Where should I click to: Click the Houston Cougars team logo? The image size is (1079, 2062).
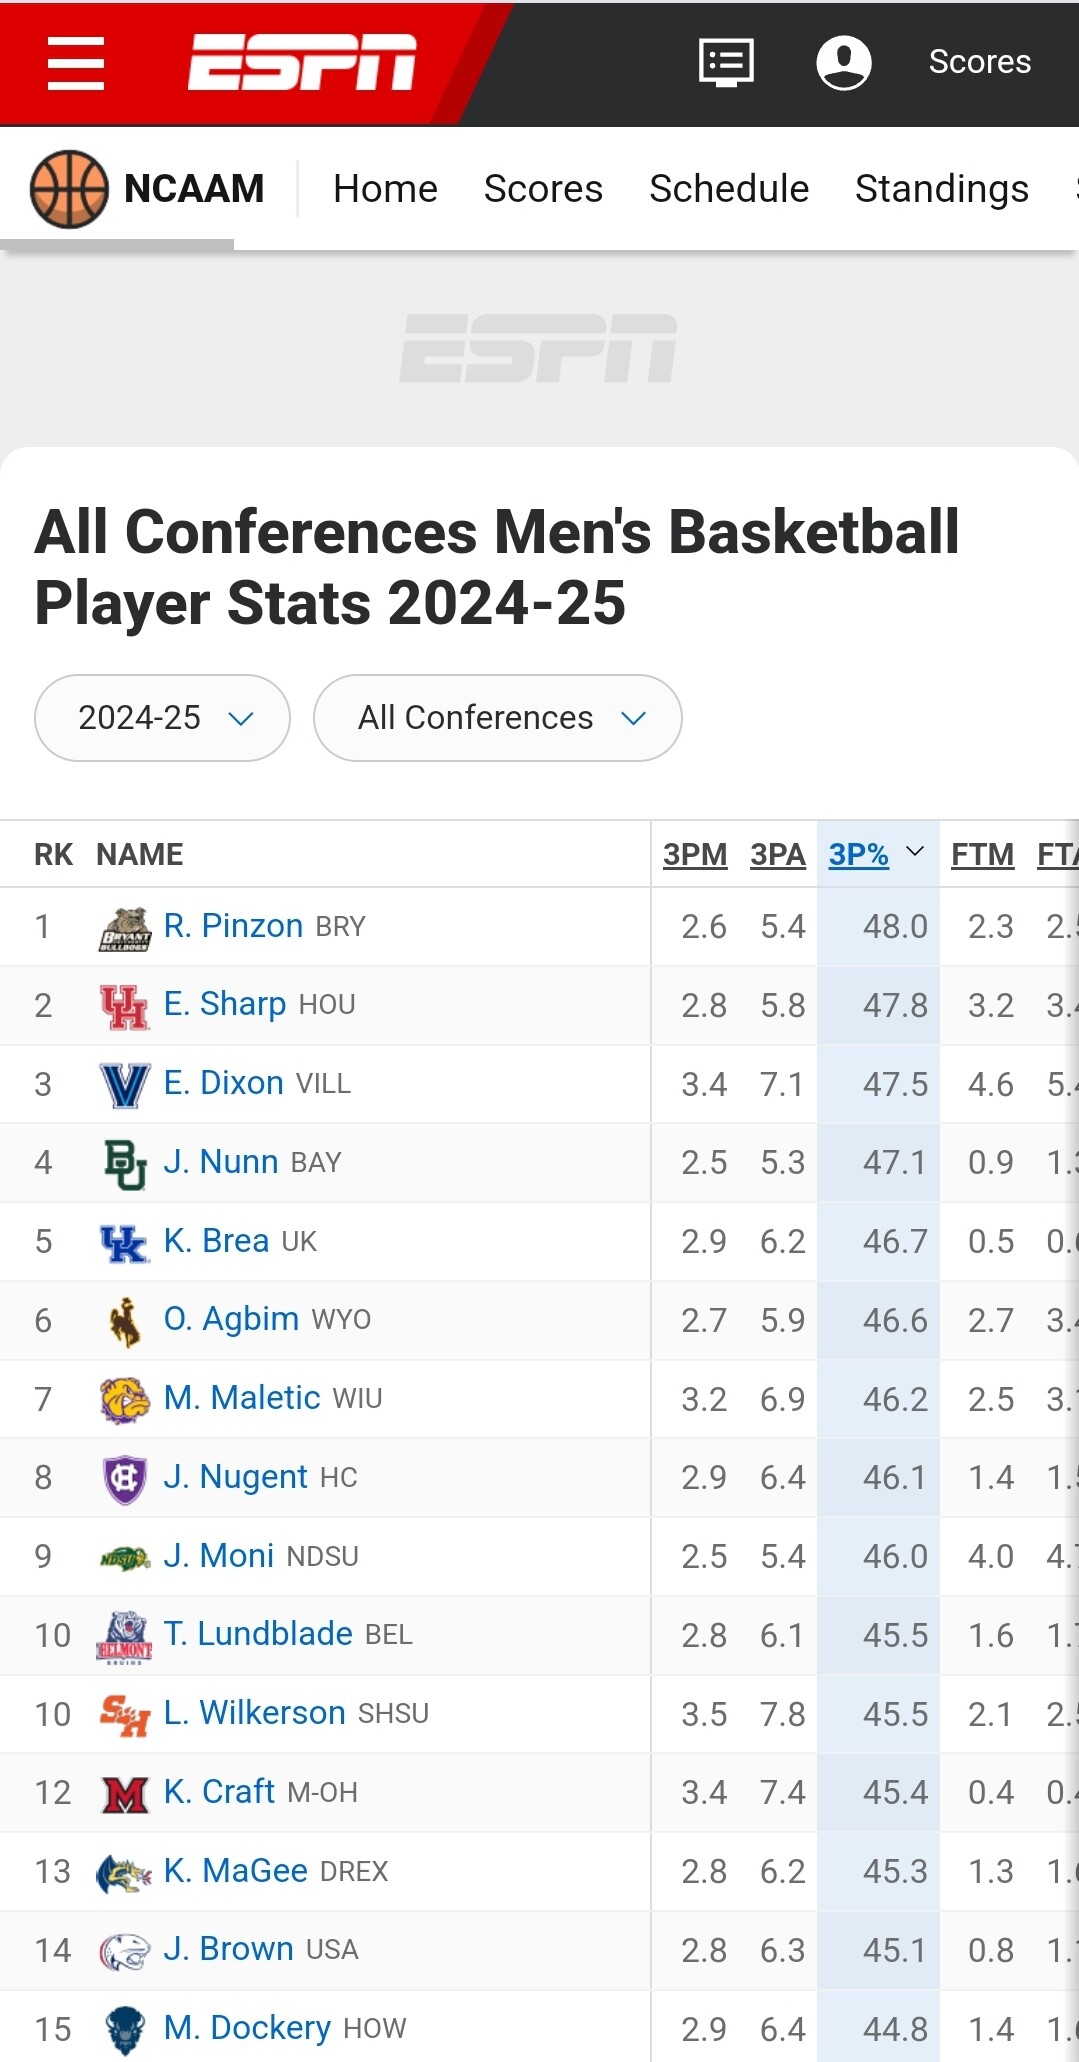(125, 1006)
